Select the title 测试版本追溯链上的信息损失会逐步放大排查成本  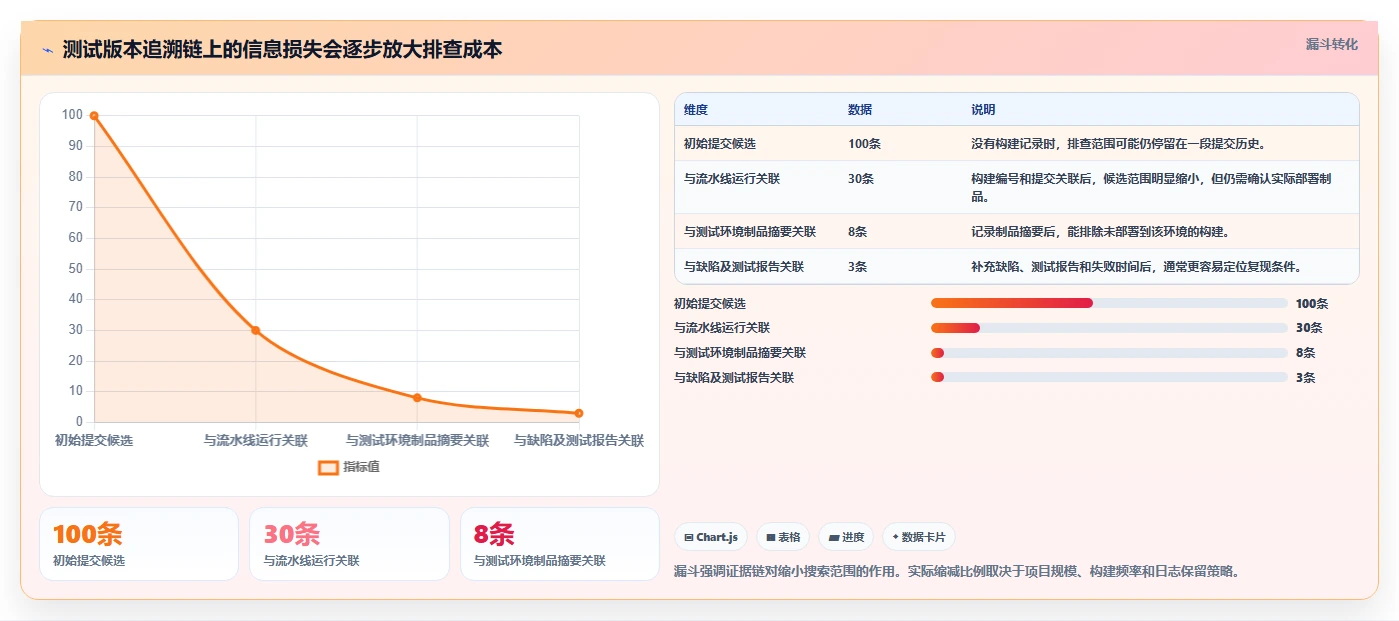(282, 50)
